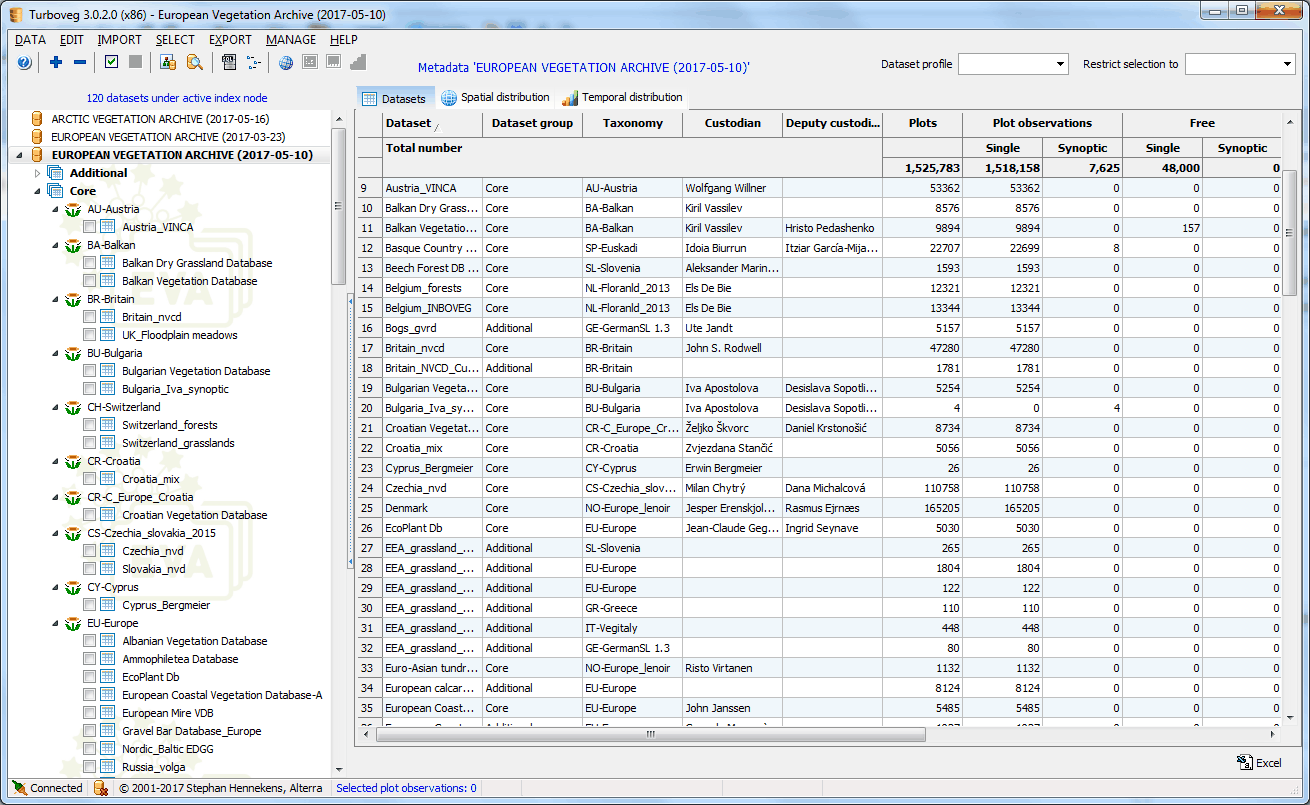Screen dimensions: 1310x805
Task: Enable the EcoPlant Db checkbox
Action: (x=90, y=677)
